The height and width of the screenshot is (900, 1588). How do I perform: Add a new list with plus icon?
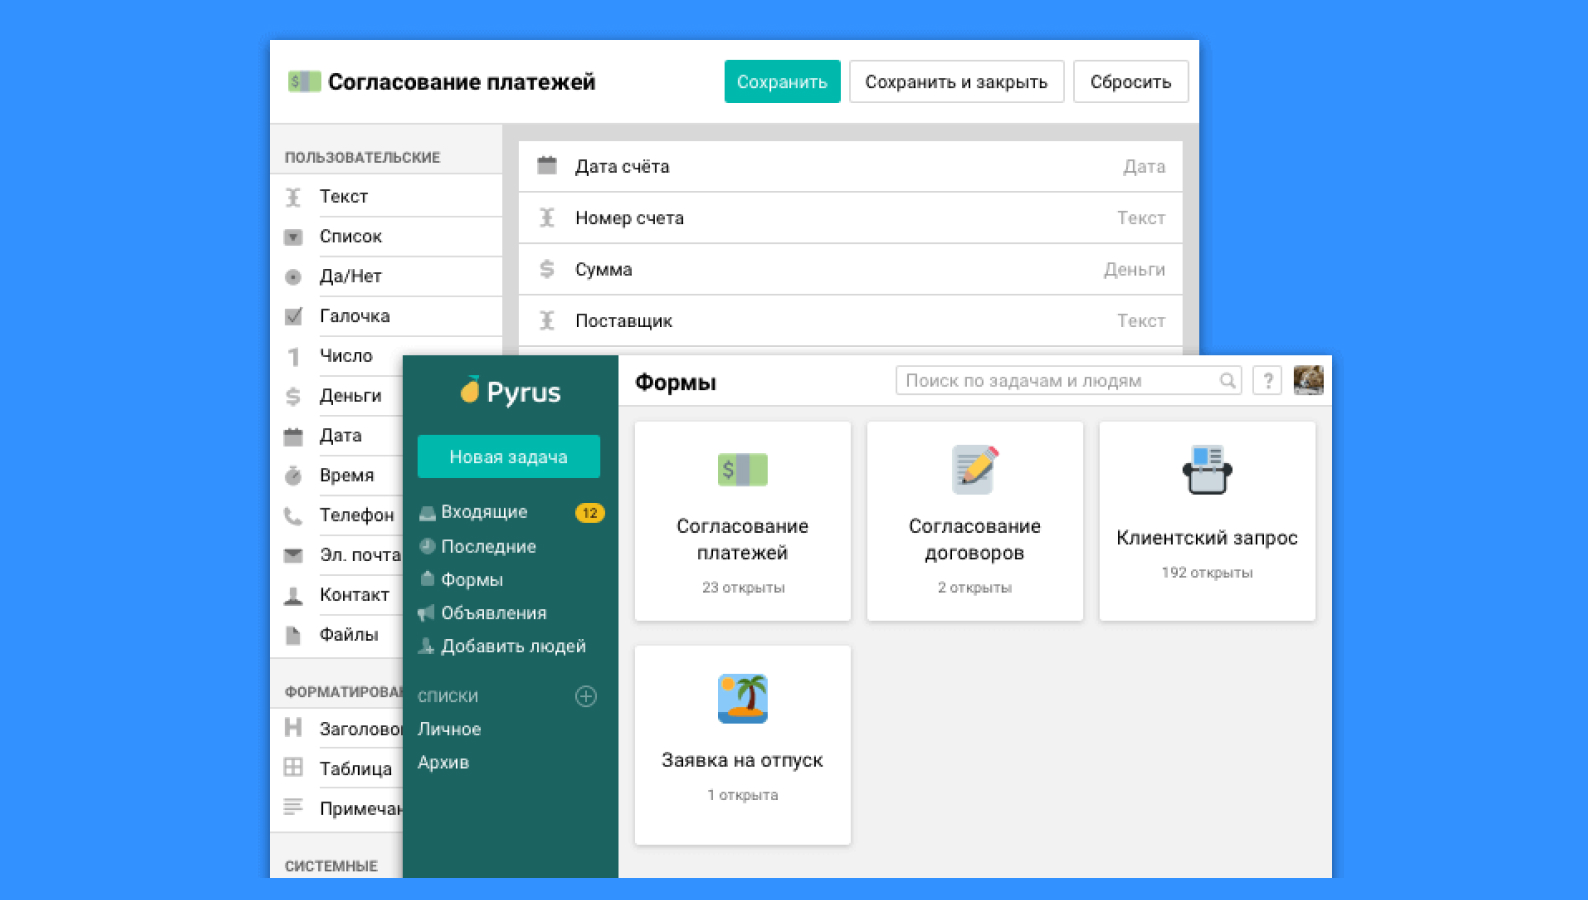[586, 696]
